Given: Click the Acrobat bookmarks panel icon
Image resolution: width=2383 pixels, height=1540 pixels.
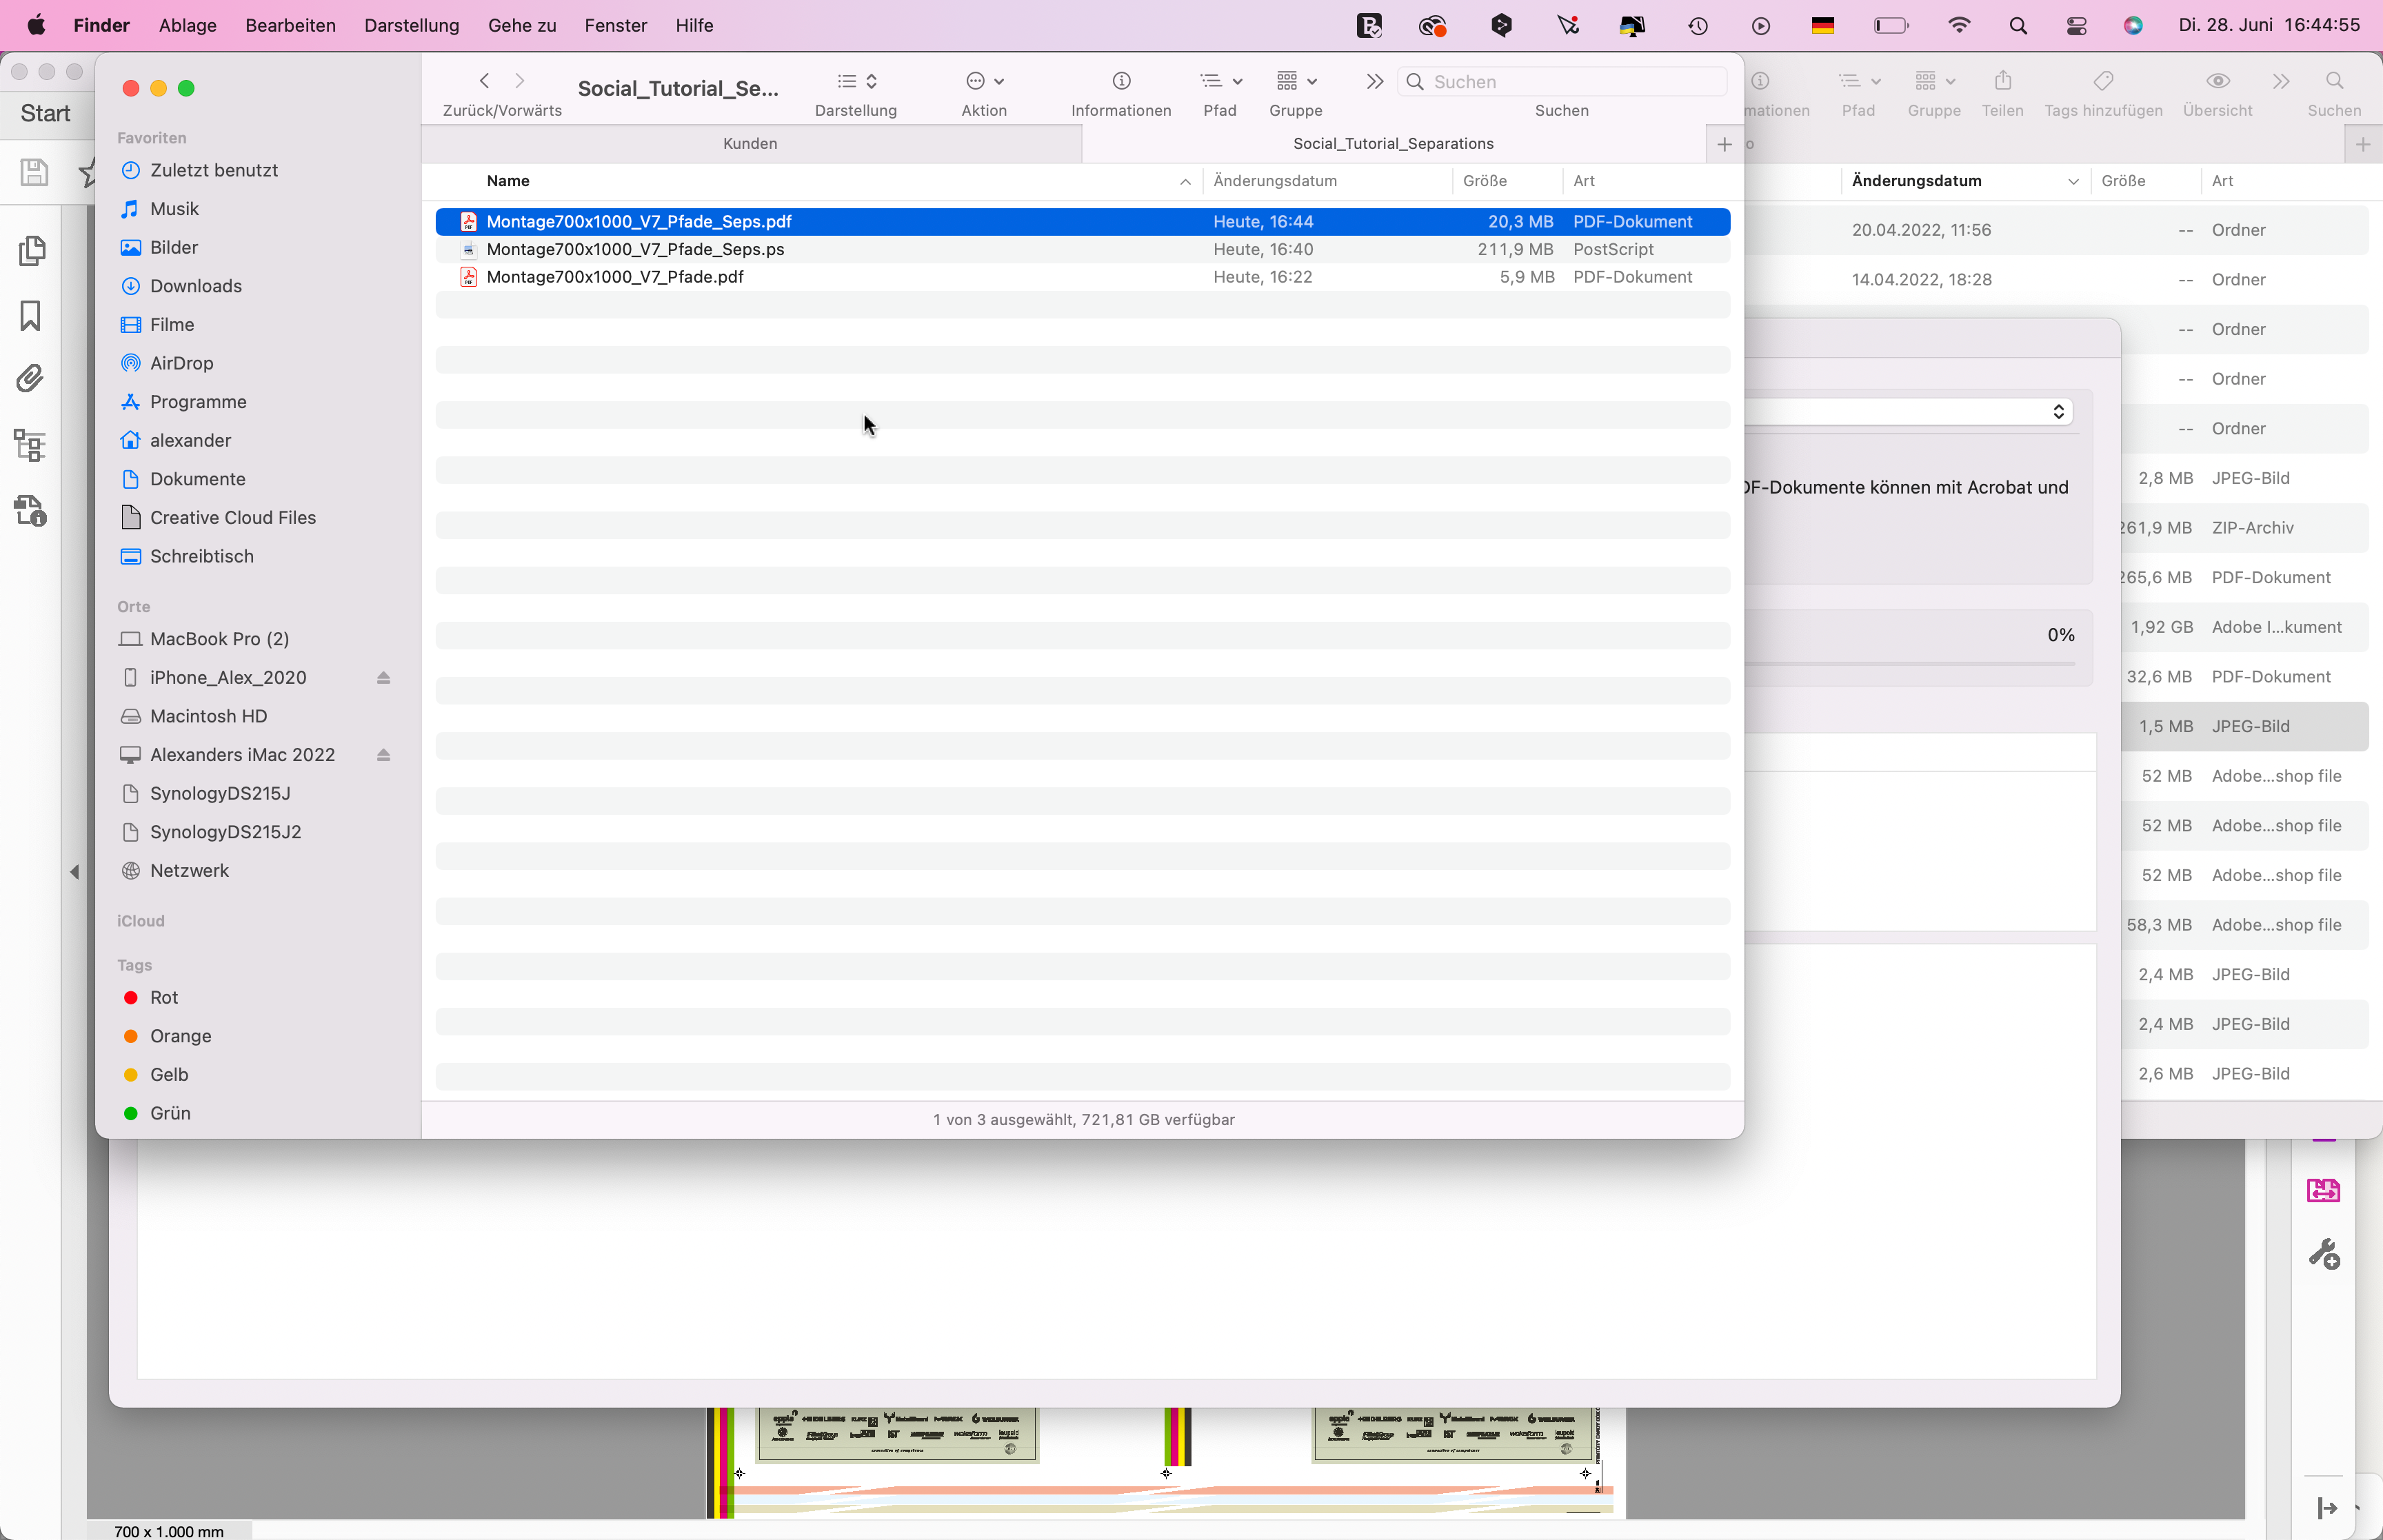Looking at the screenshot, I should [x=31, y=316].
